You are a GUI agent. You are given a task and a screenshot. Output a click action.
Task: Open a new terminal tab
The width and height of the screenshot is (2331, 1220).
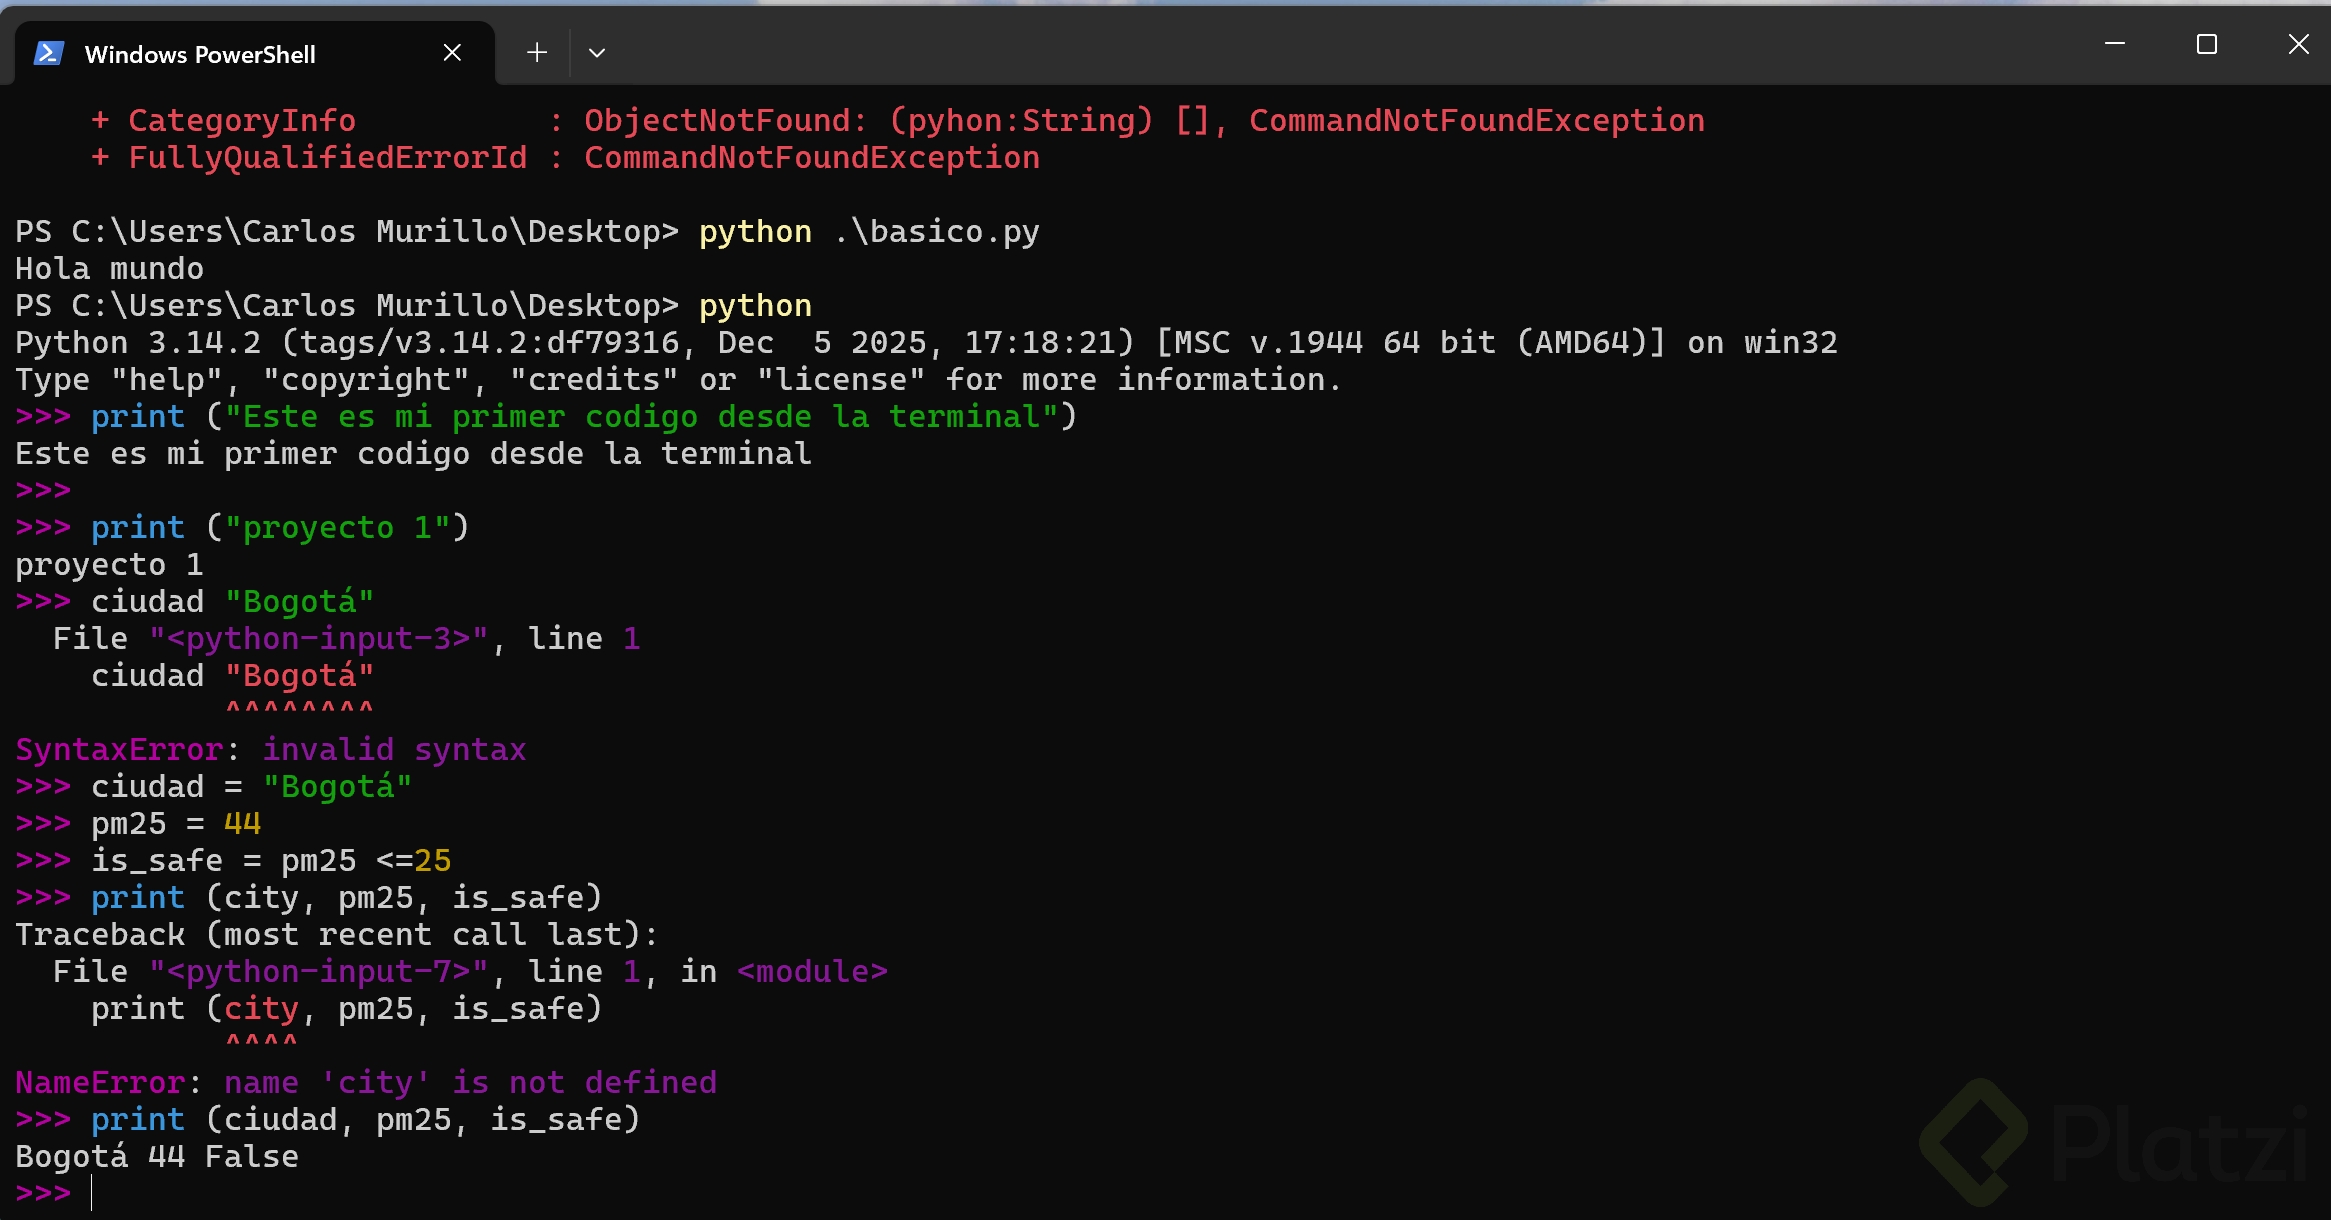[537, 53]
